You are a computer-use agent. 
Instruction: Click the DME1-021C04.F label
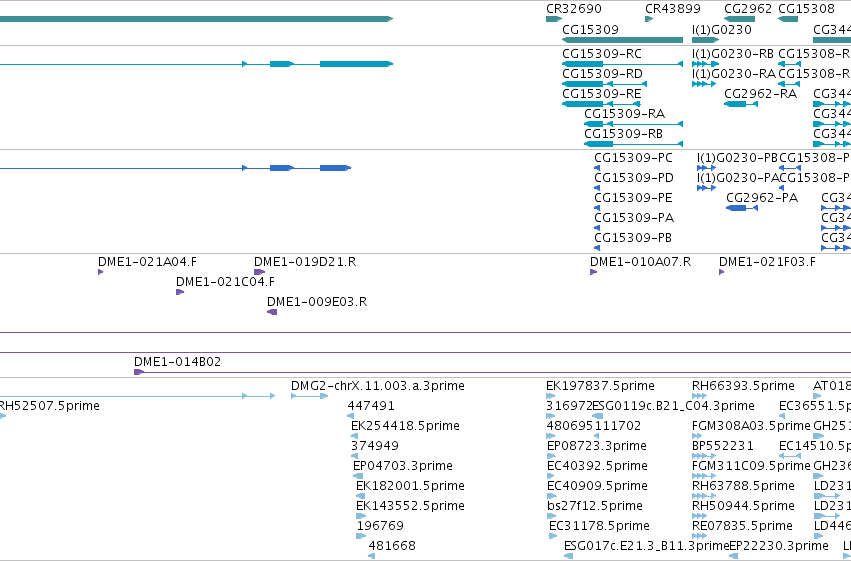(x=225, y=282)
